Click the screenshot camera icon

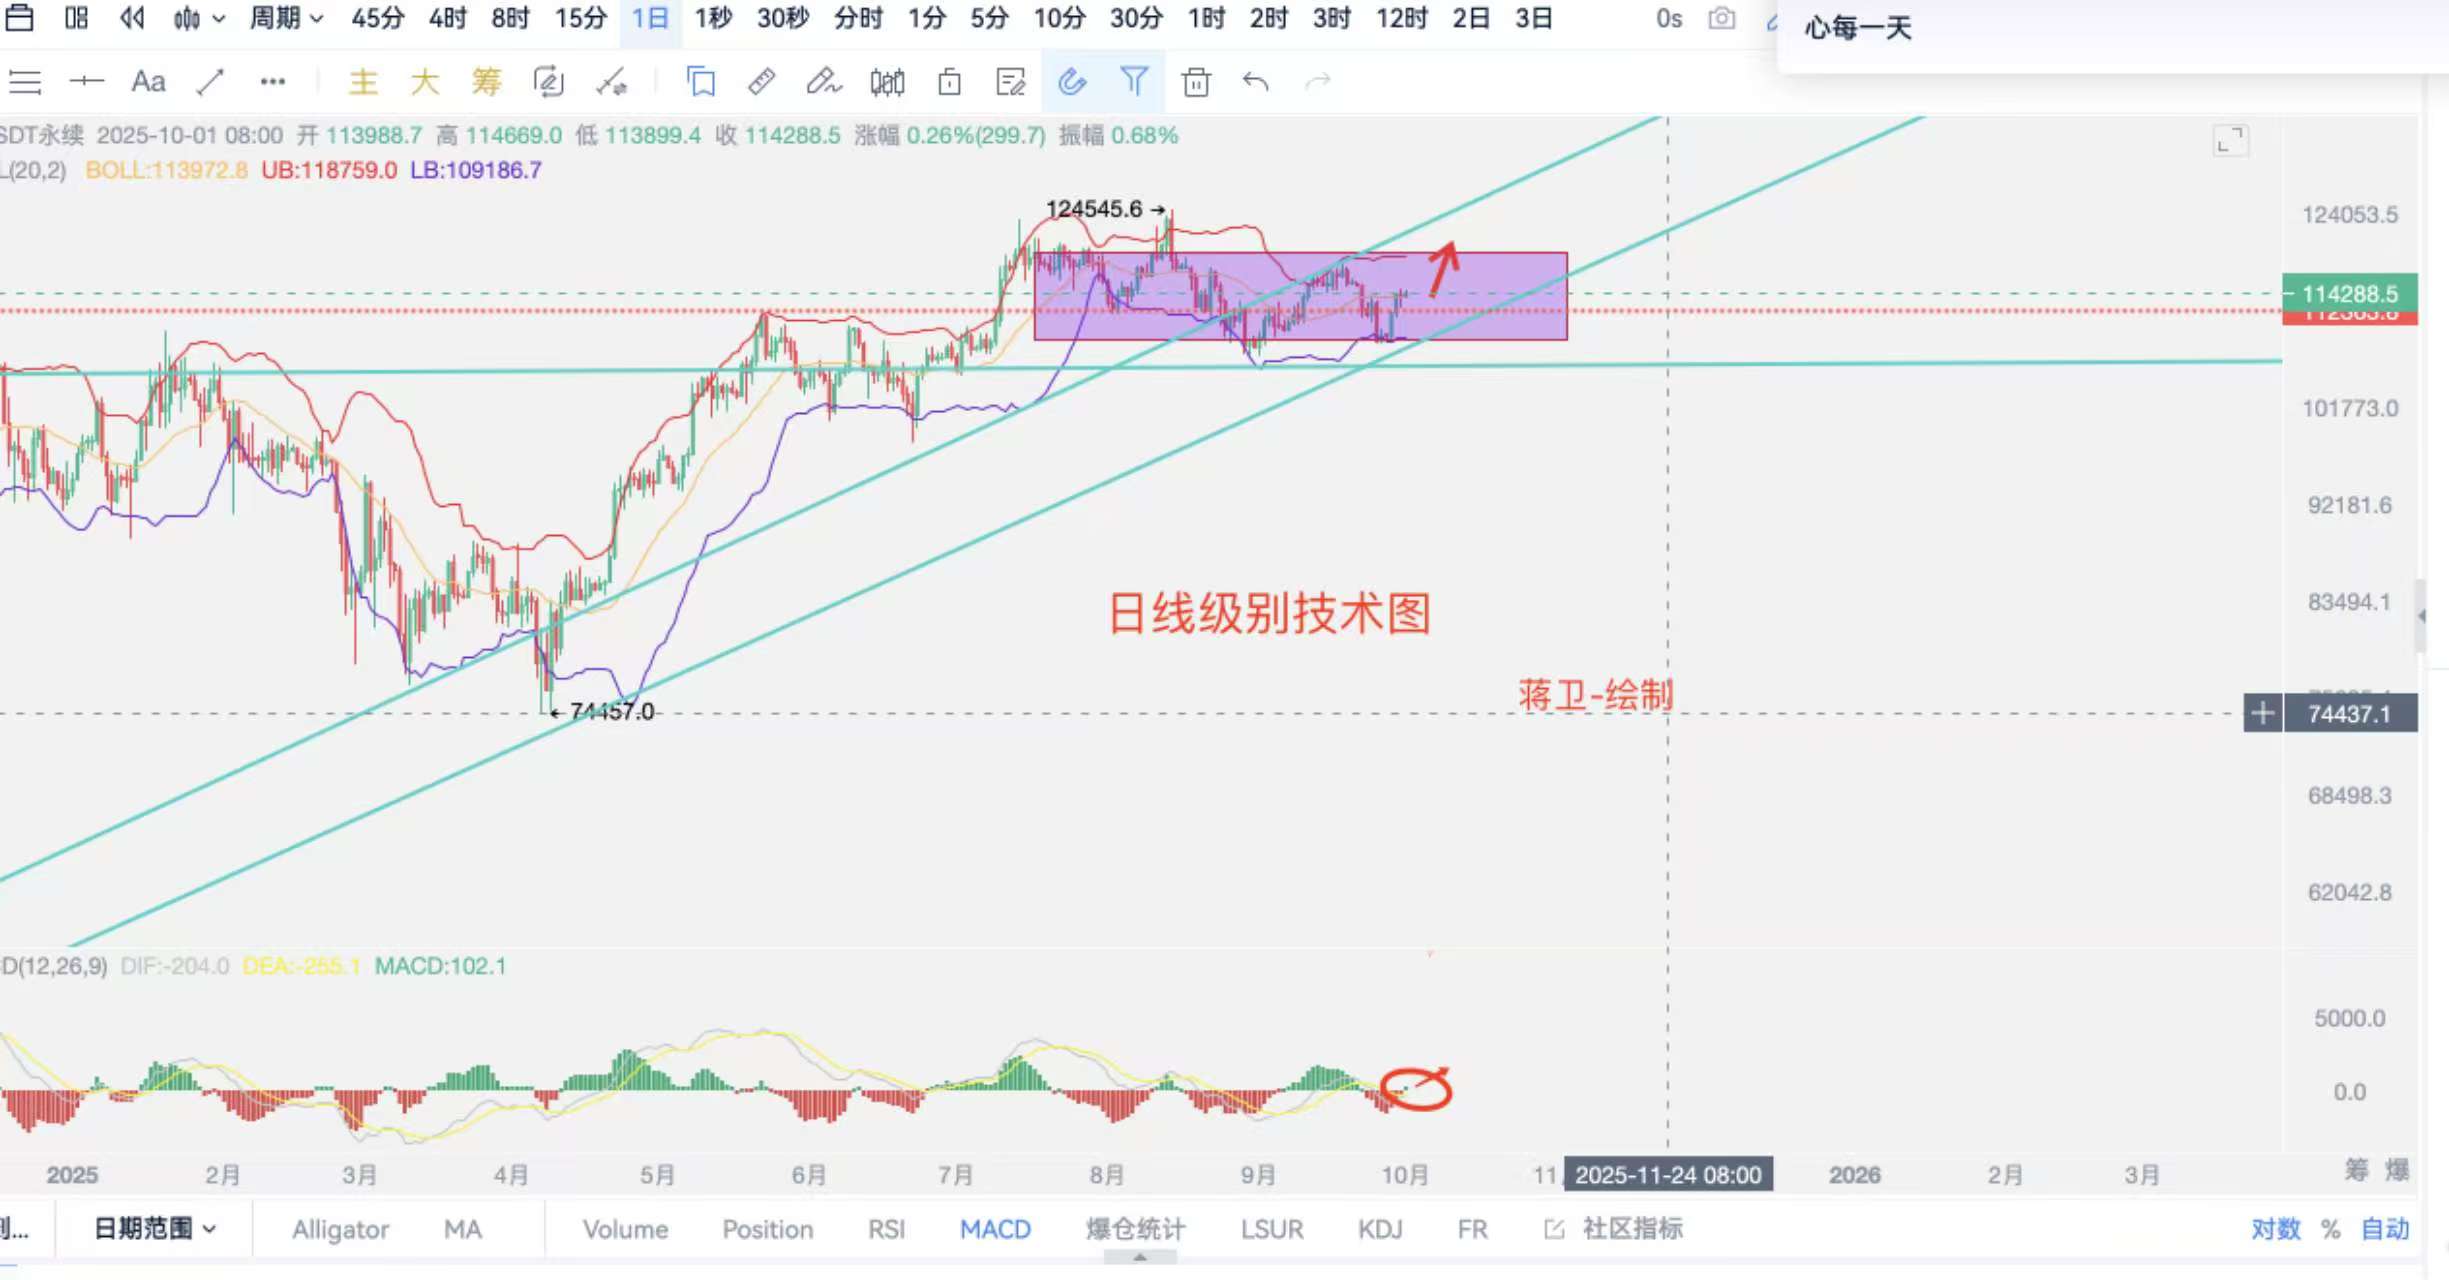1721,19
